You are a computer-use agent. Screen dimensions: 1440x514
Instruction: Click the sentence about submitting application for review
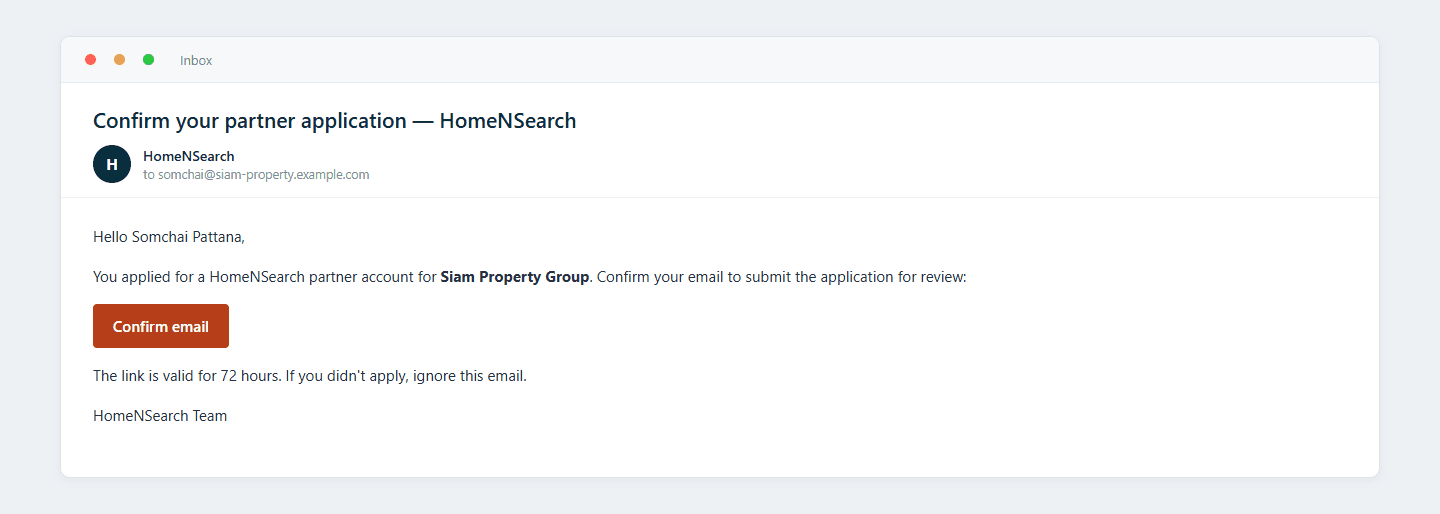[782, 277]
